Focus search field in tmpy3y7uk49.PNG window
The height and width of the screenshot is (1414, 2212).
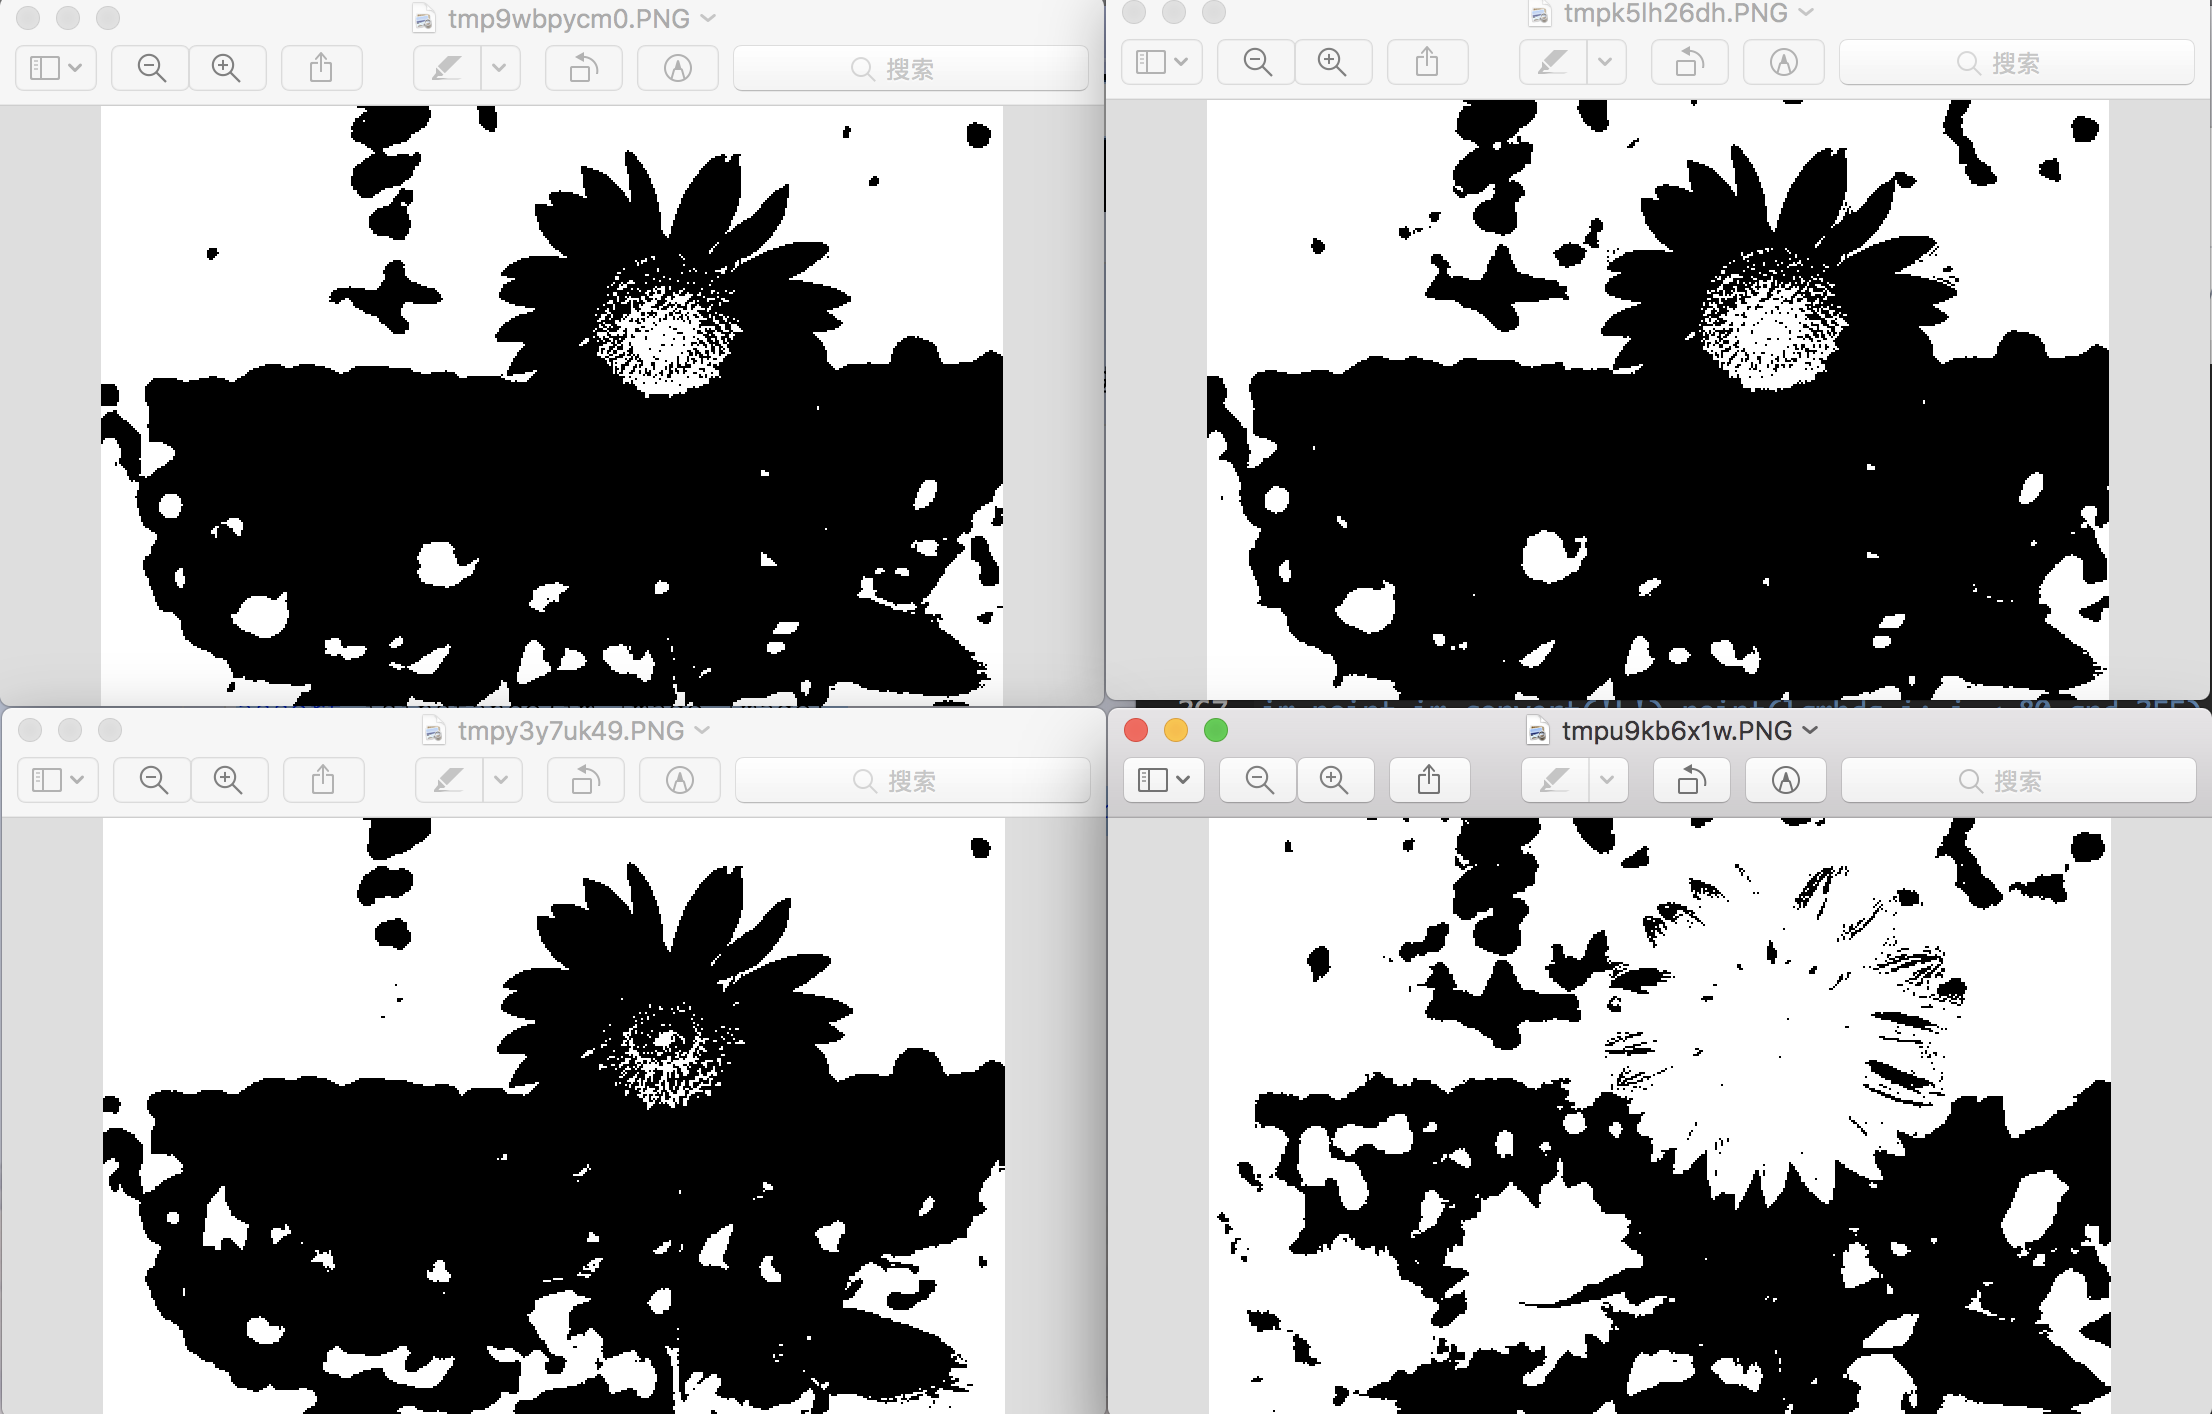pos(912,780)
